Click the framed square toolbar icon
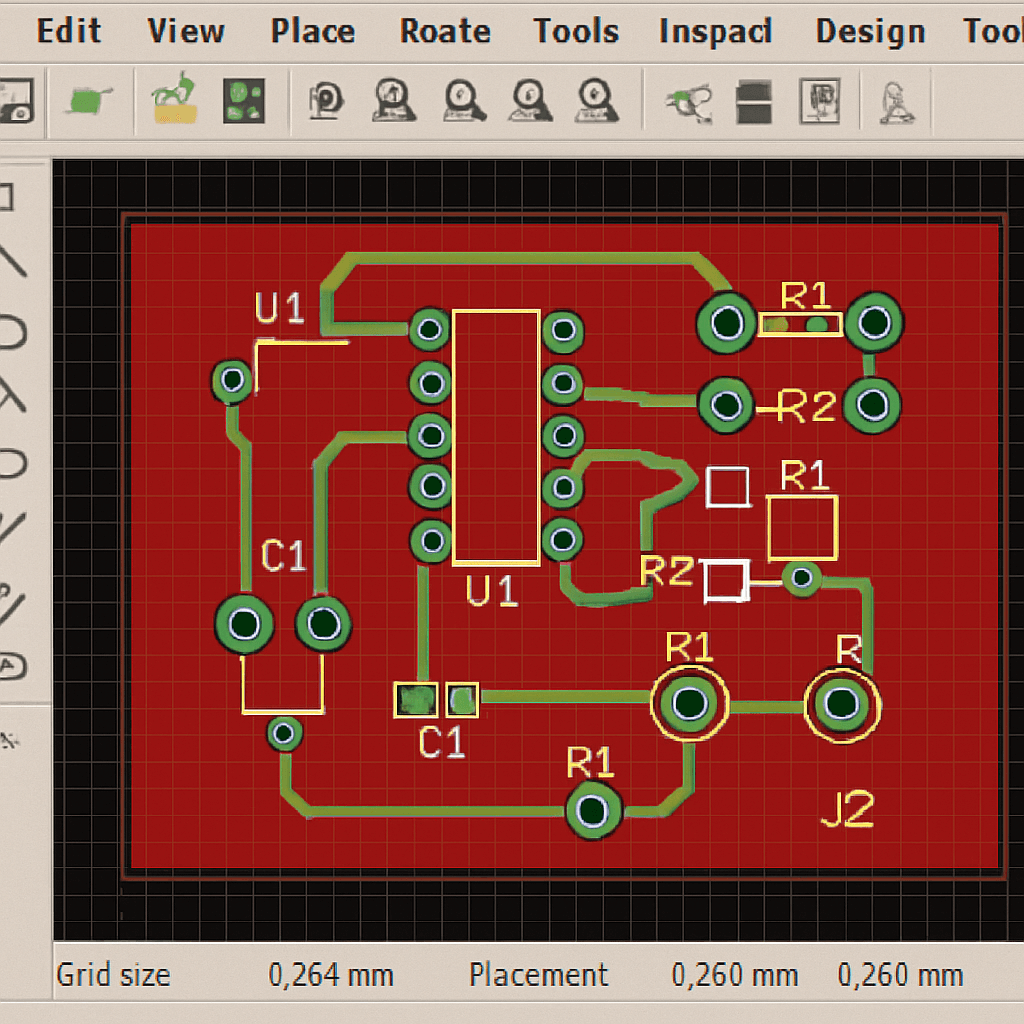Image resolution: width=1024 pixels, height=1024 pixels. 819,100
